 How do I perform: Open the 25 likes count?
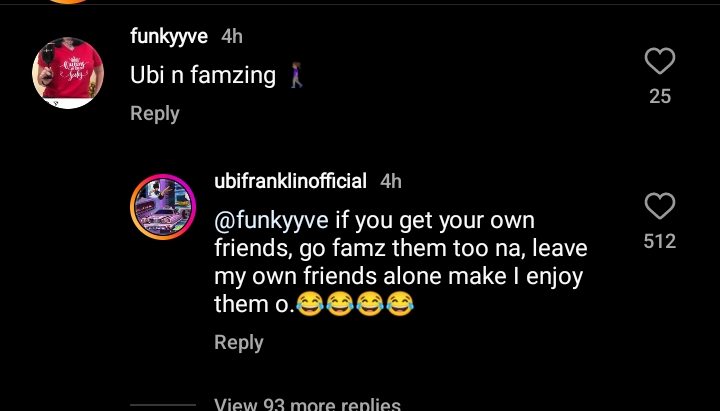[x=659, y=96]
